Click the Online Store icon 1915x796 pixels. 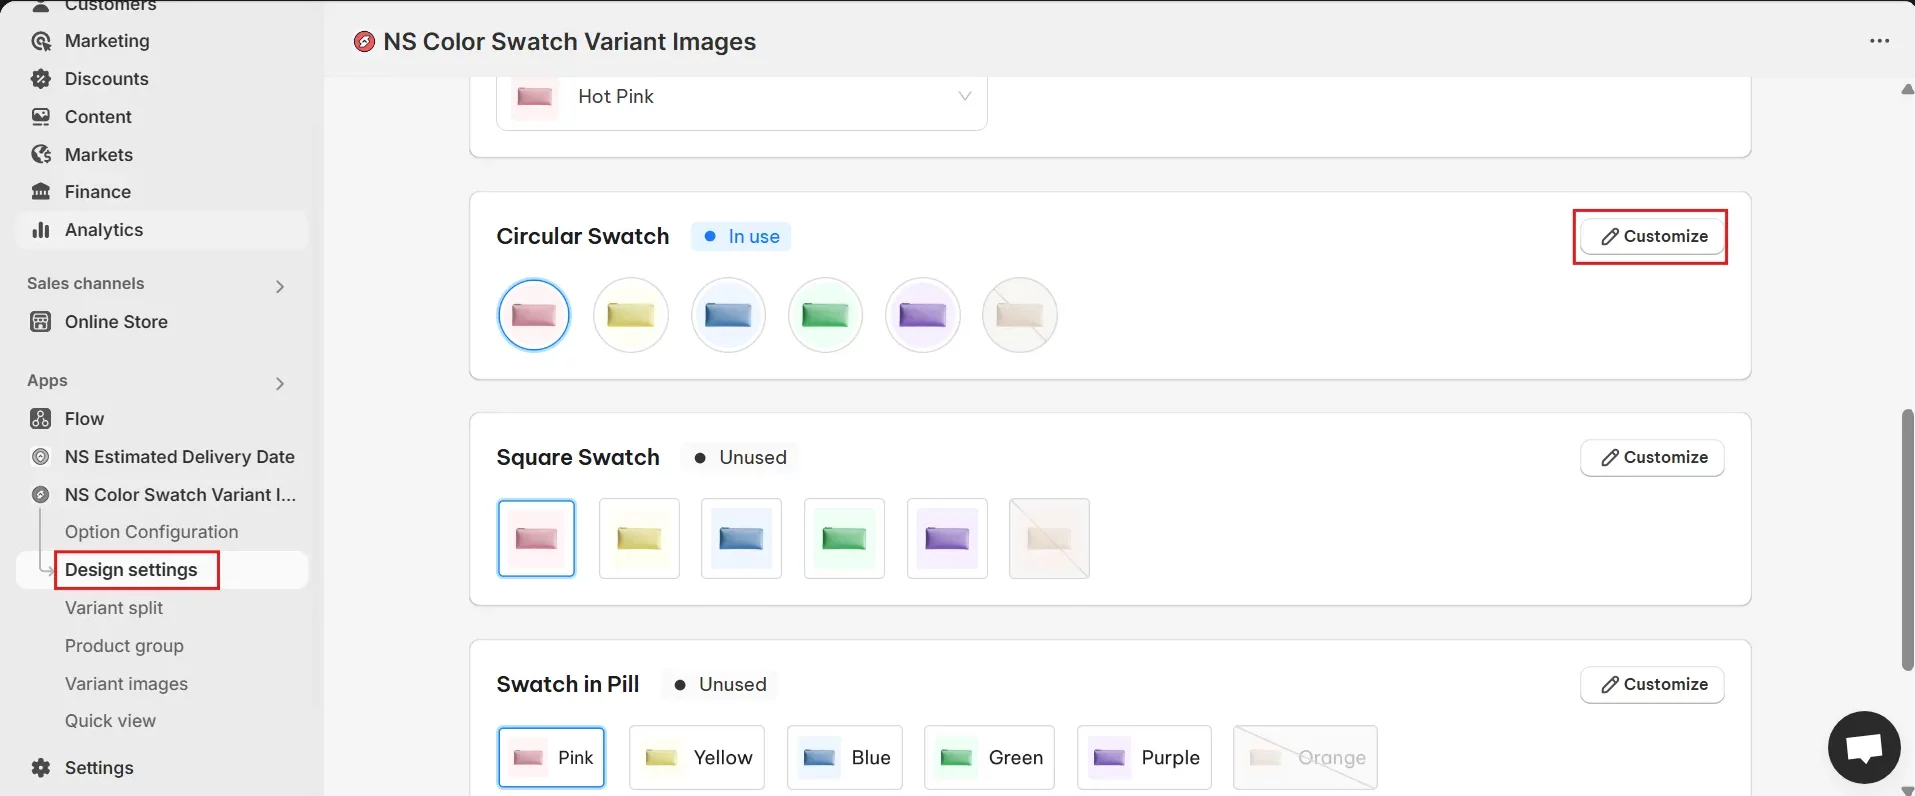click(41, 322)
